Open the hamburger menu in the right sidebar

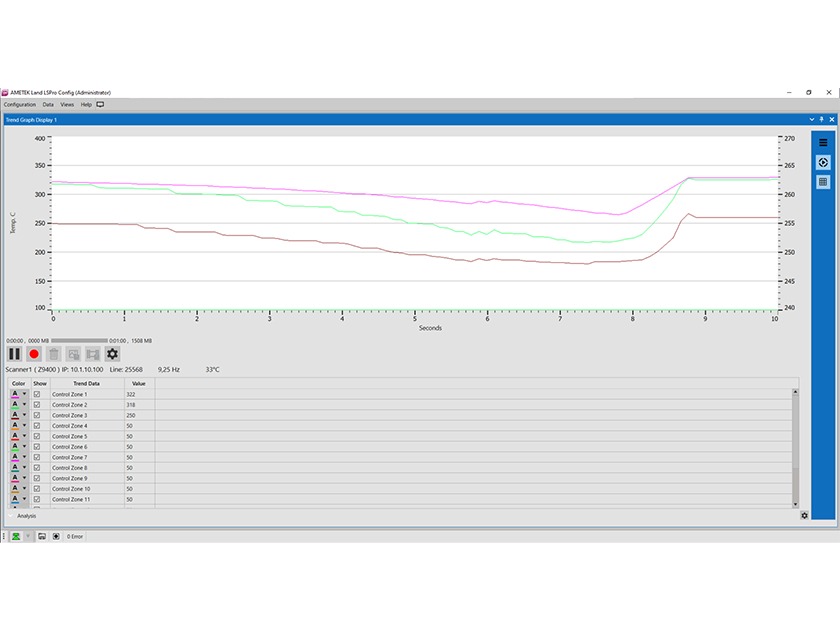tap(822, 142)
